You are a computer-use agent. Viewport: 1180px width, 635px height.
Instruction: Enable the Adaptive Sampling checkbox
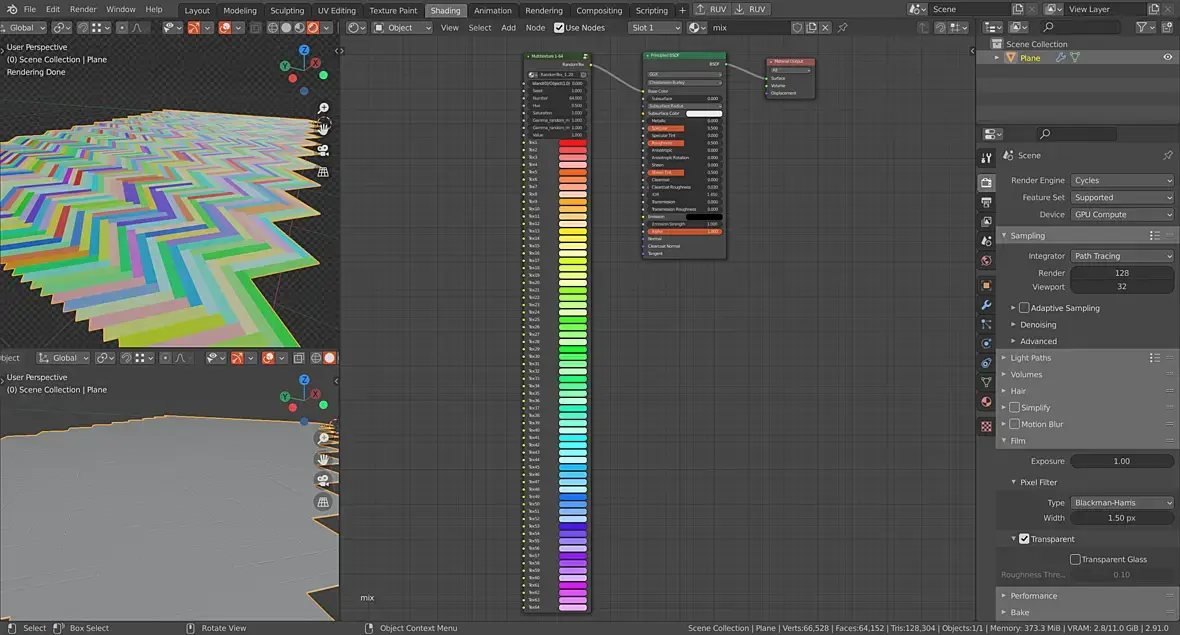click(x=1024, y=308)
